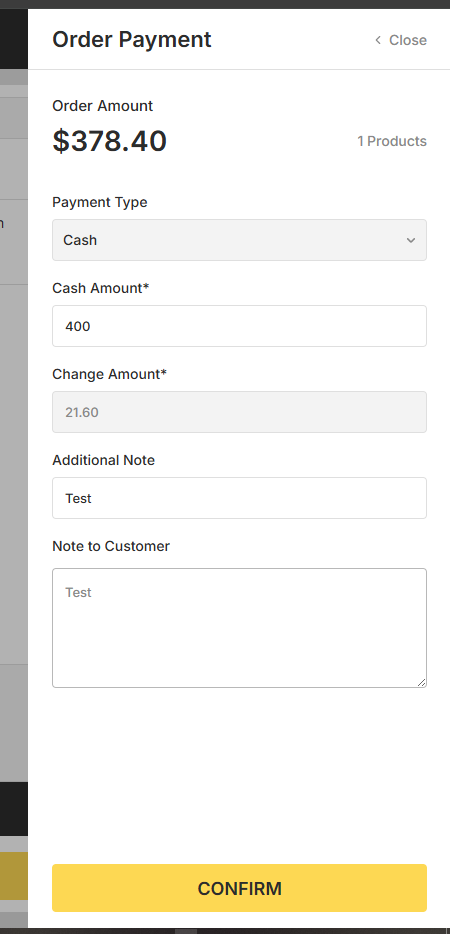This screenshot has height=934, width=450.
Task: Click the disabled Change Amount field 21.60
Action: point(240,412)
